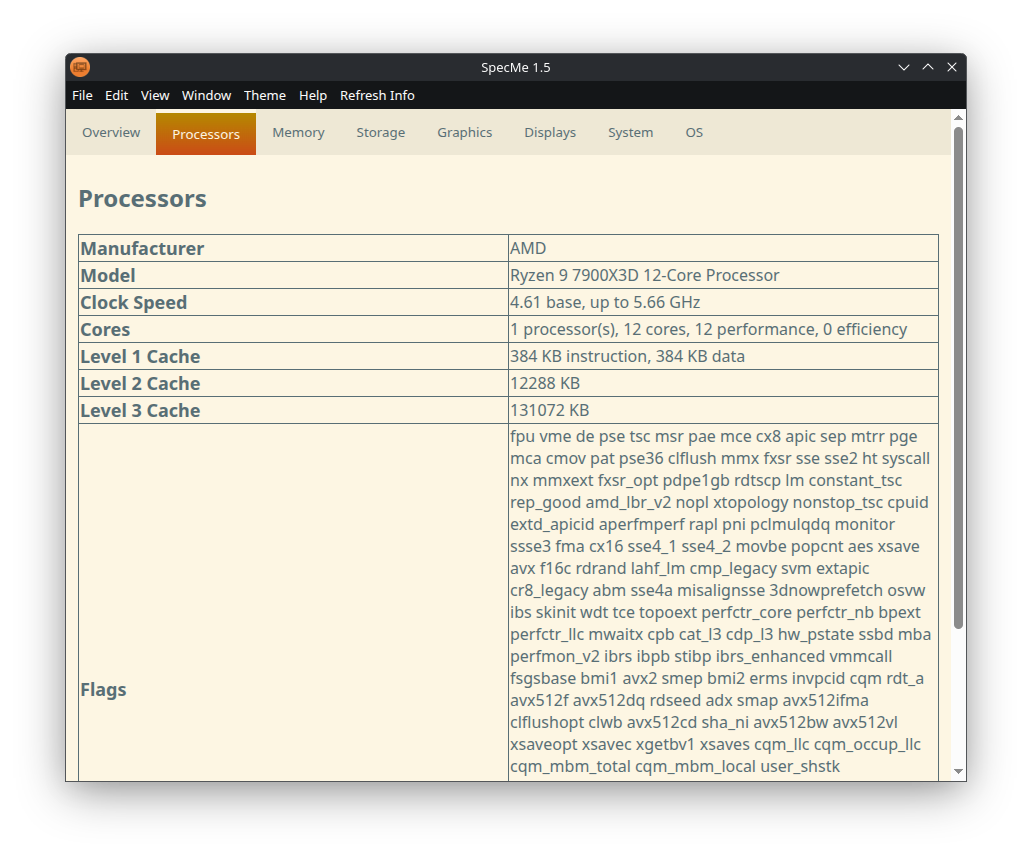Viewport: 1032px width, 859px height.
Task: View the Displays tab
Action: tap(550, 133)
